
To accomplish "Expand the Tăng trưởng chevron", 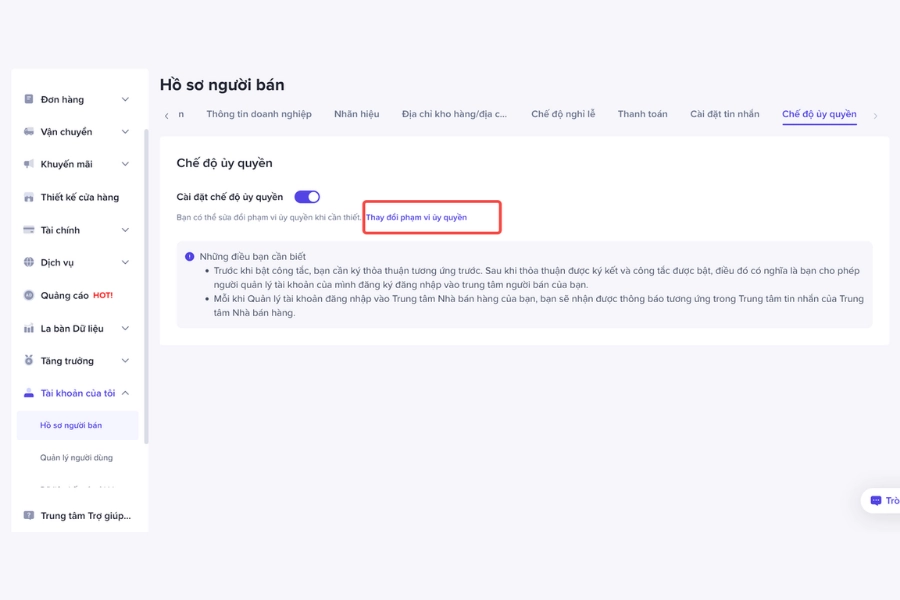I will coord(125,361).
